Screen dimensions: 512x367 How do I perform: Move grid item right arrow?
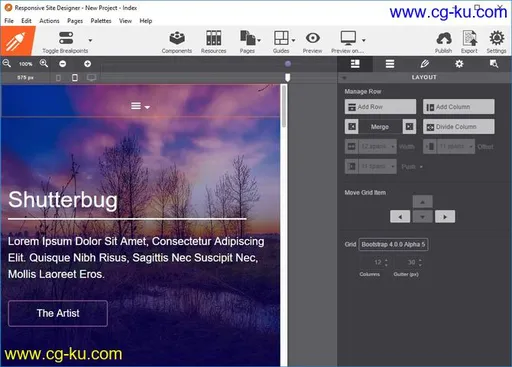tap(445, 217)
